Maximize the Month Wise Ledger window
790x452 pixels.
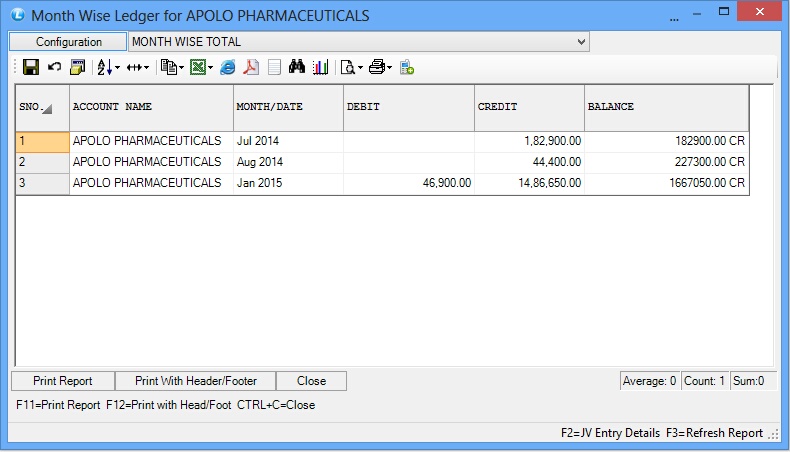[723, 11]
